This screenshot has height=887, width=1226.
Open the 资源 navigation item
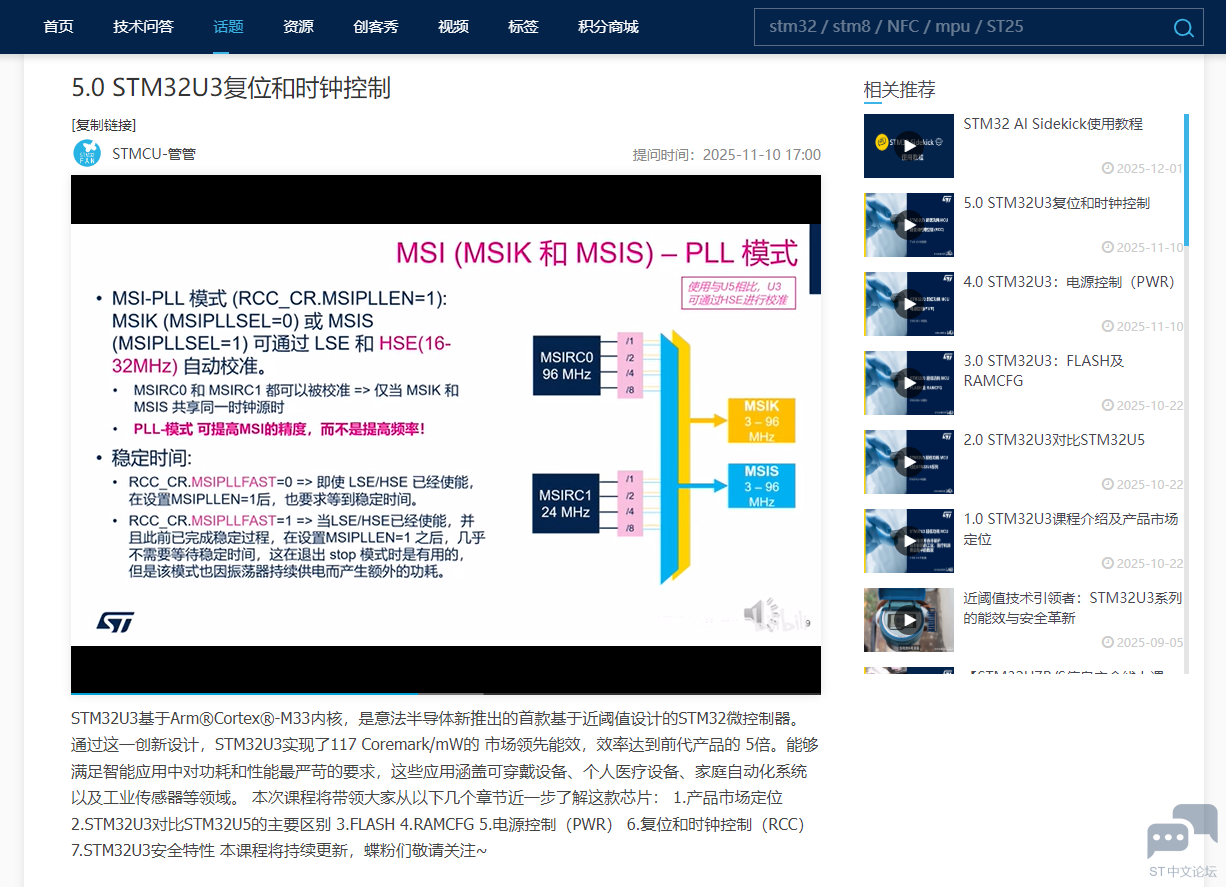point(298,26)
